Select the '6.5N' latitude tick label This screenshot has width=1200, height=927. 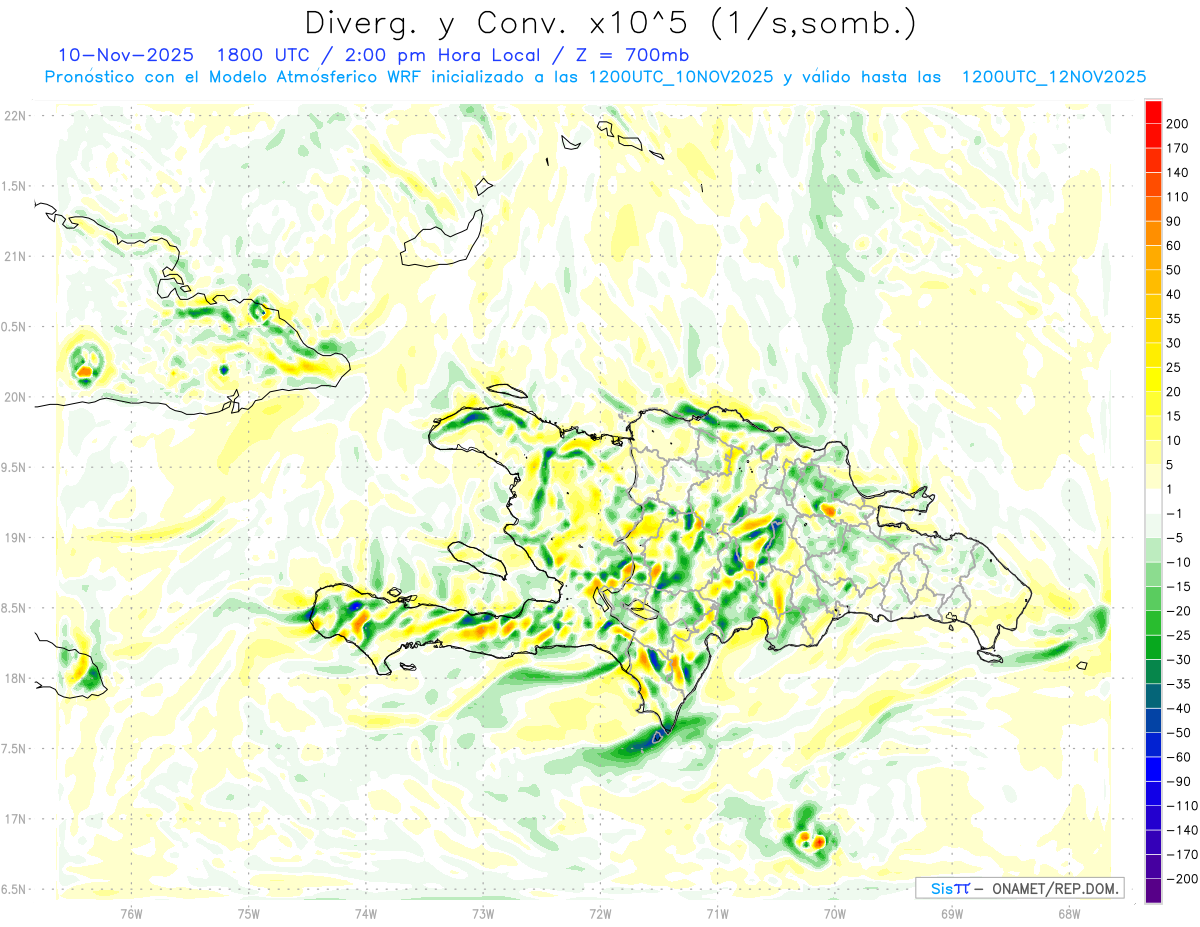tap(14, 890)
